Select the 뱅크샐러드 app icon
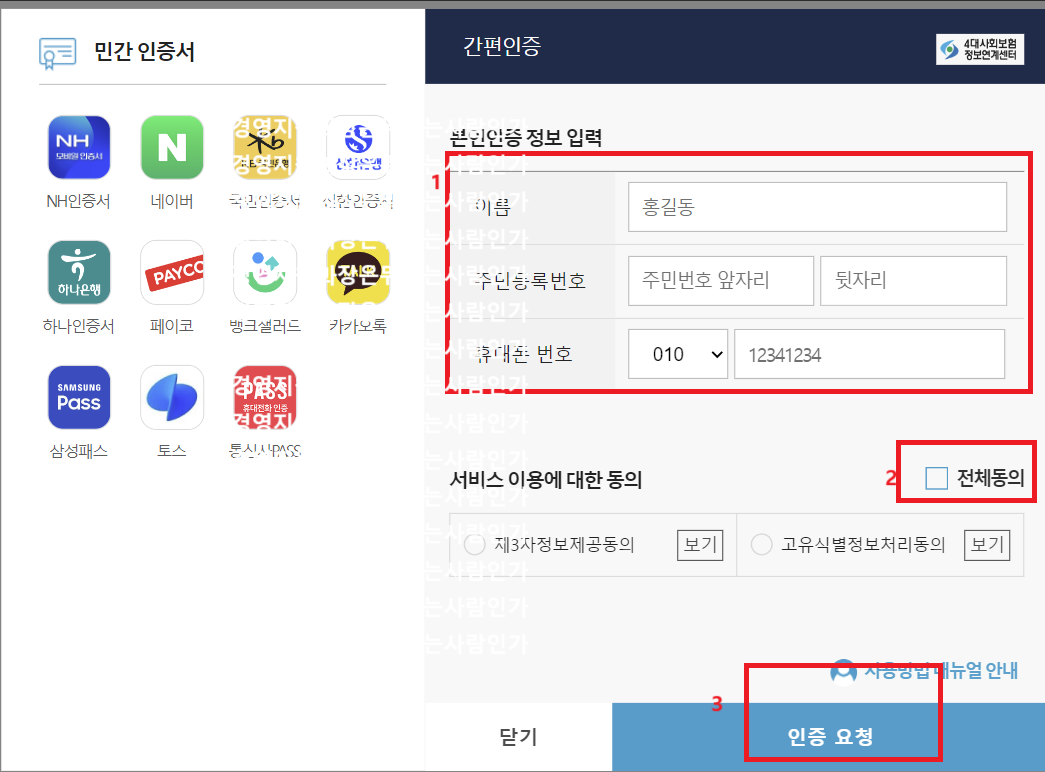The image size is (1045, 772). tap(264, 272)
